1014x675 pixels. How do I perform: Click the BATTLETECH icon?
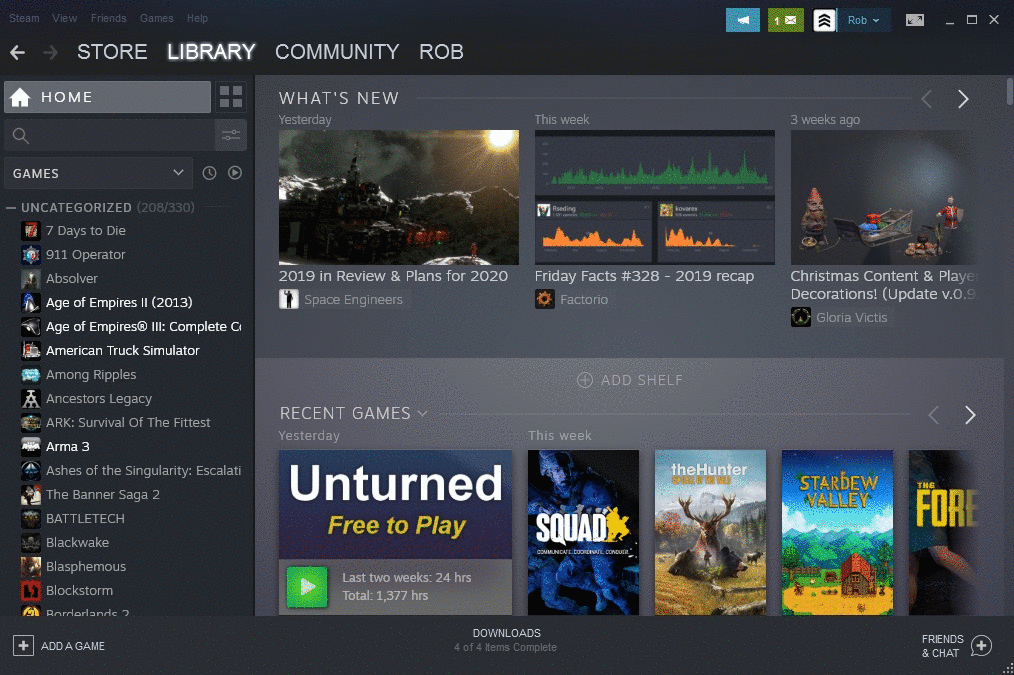[30, 519]
